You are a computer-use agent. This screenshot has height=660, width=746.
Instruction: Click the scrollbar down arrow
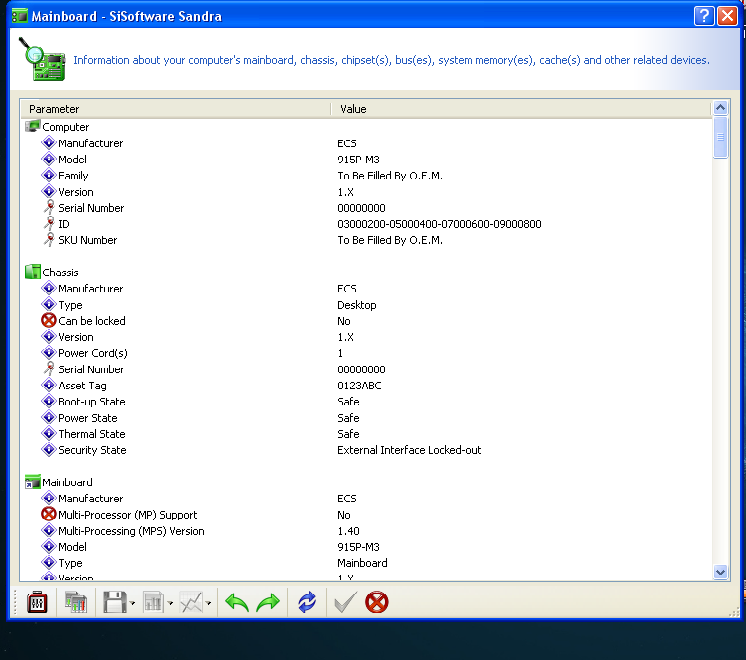(720, 572)
